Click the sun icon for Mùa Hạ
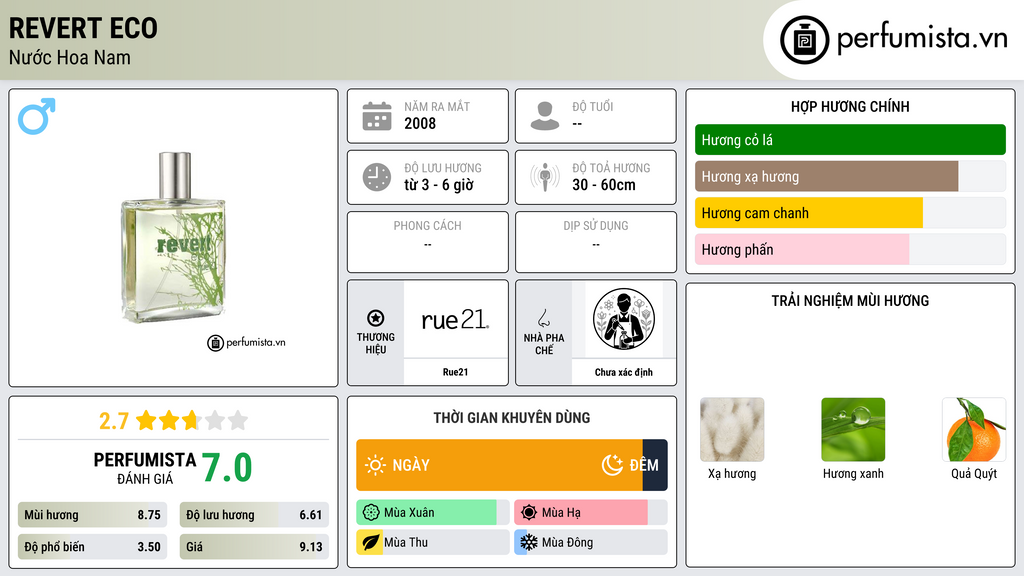This screenshot has width=1024, height=576. pos(529,513)
